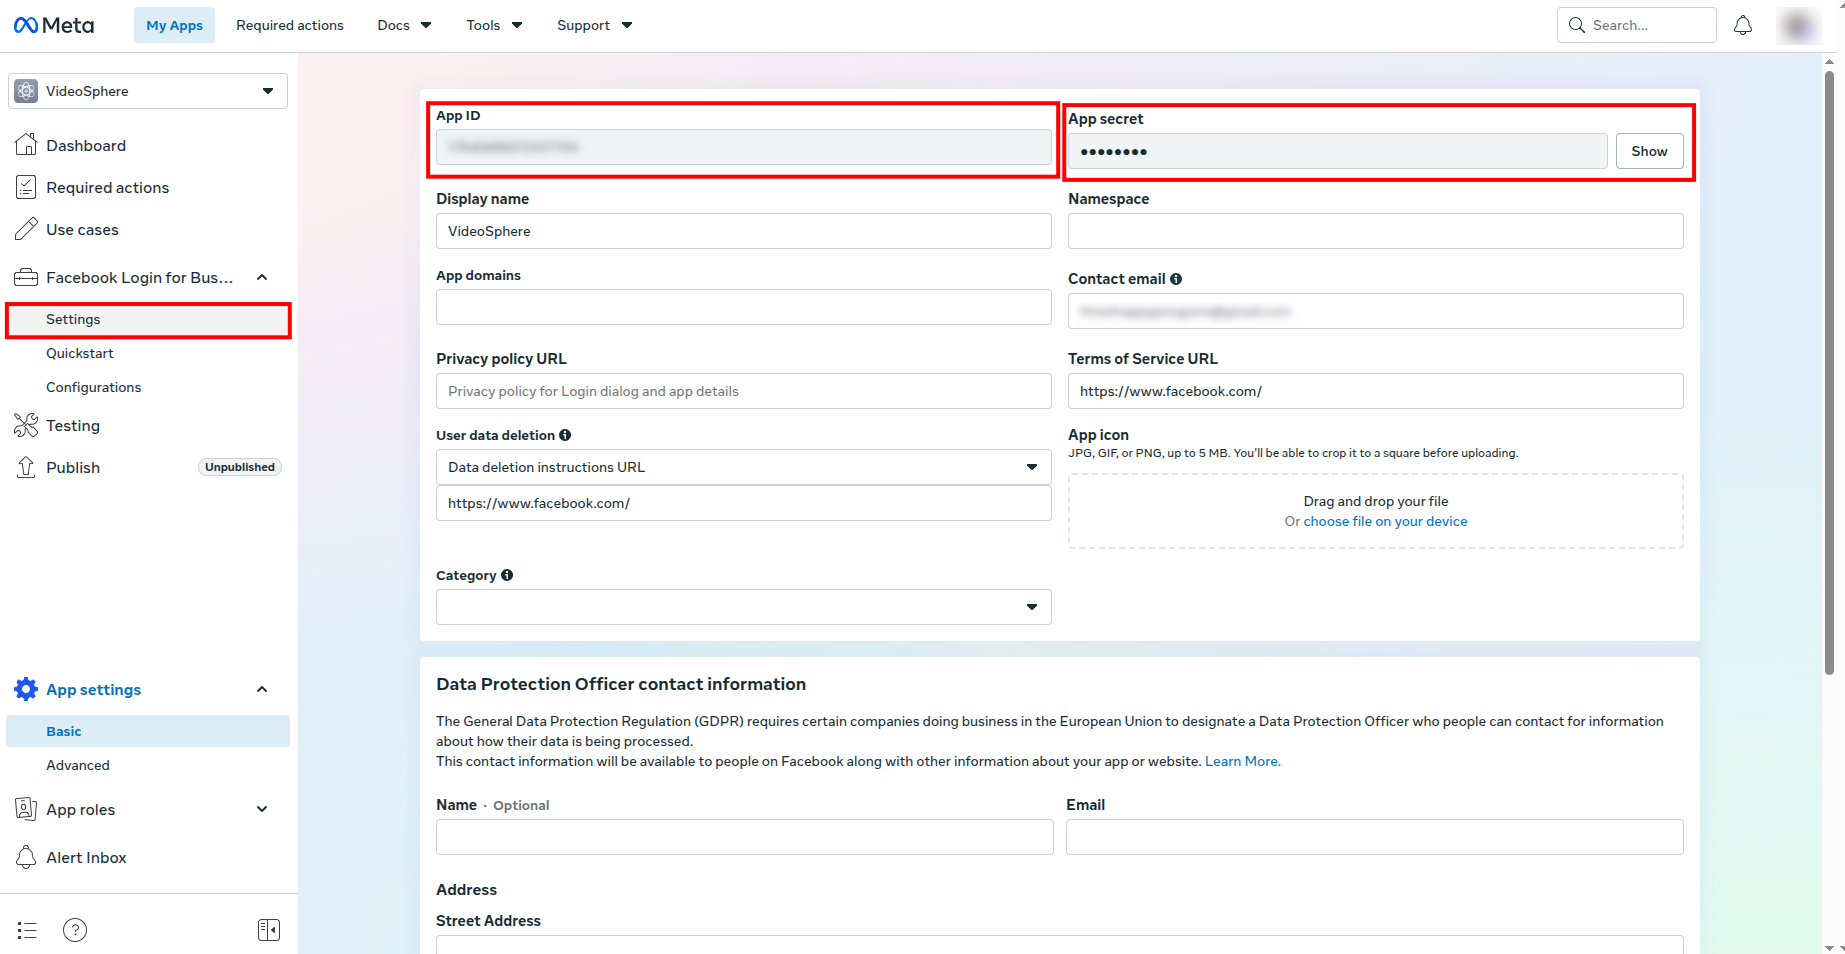Open the list icon at sidebar bottom
The height and width of the screenshot is (954, 1845).
27,930
